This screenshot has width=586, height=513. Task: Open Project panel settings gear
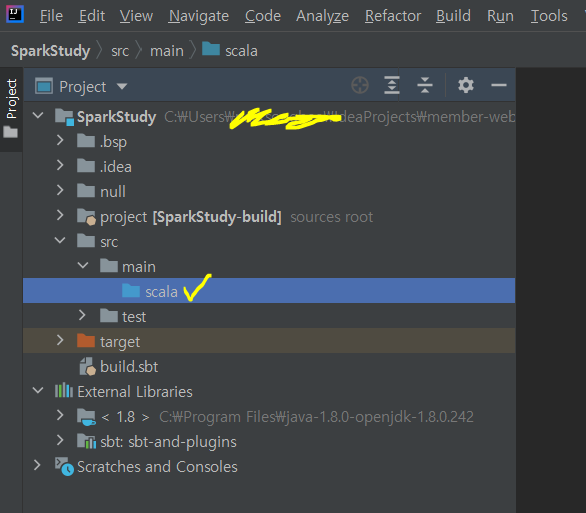466,85
